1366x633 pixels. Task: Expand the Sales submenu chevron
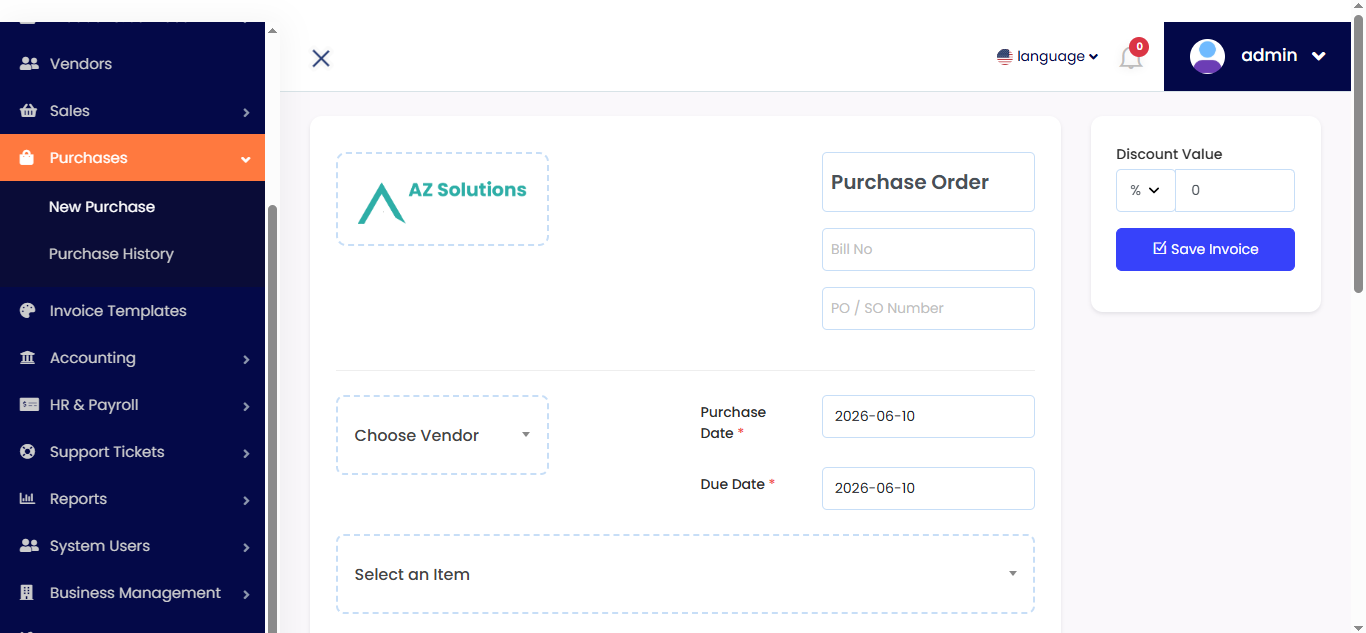pyautogui.click(x=246, y=112)
